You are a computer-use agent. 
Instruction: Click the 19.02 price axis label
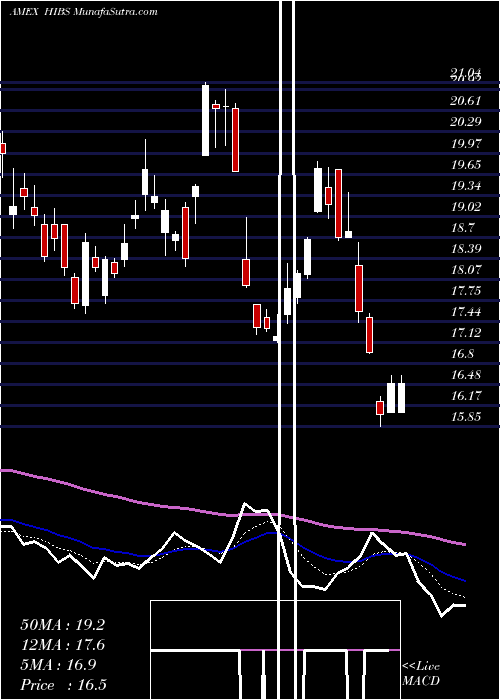466,207
